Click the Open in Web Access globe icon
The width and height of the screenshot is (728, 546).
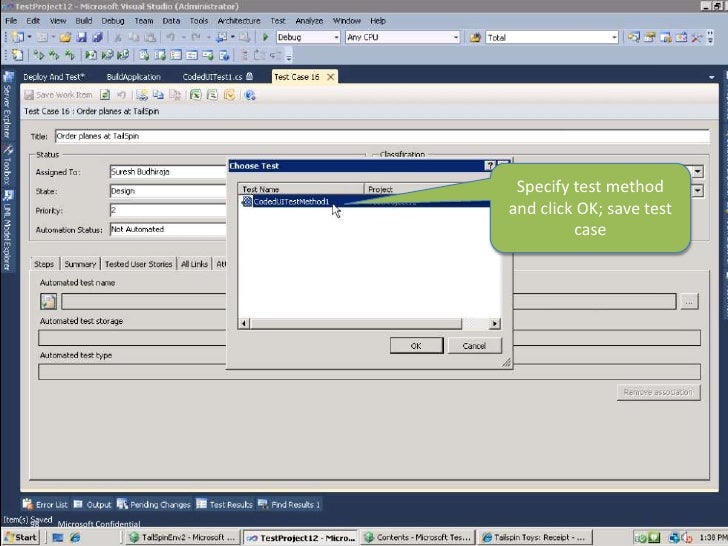[x=250, y=95]
